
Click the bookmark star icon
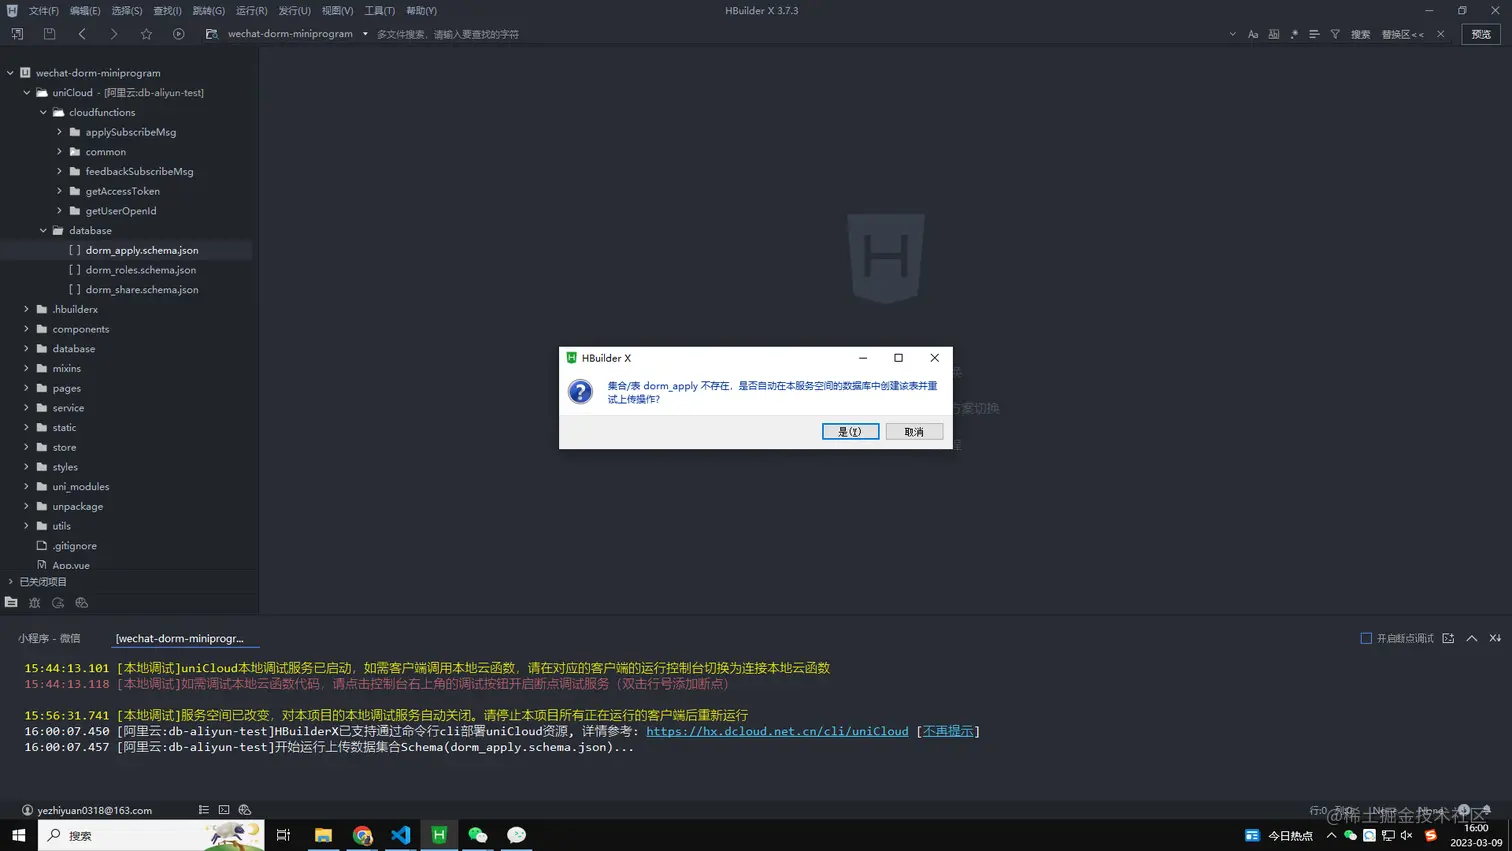(x=146, y=34)
